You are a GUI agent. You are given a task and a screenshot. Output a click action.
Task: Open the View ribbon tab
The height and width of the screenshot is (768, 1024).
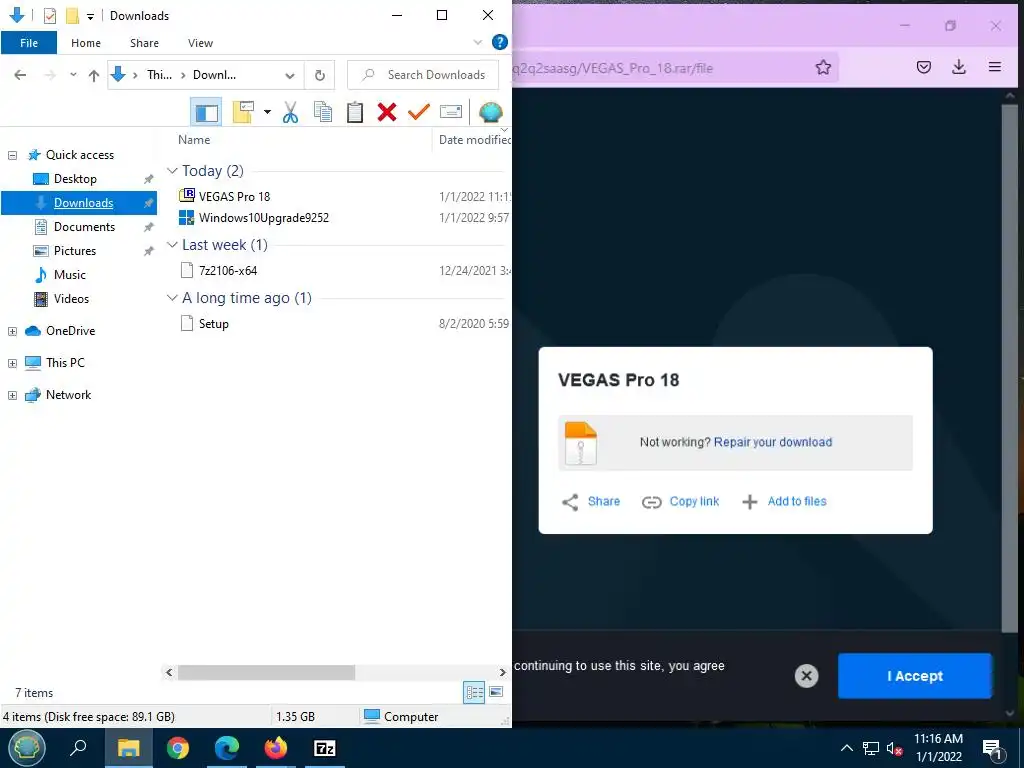(x=200, y=43)
